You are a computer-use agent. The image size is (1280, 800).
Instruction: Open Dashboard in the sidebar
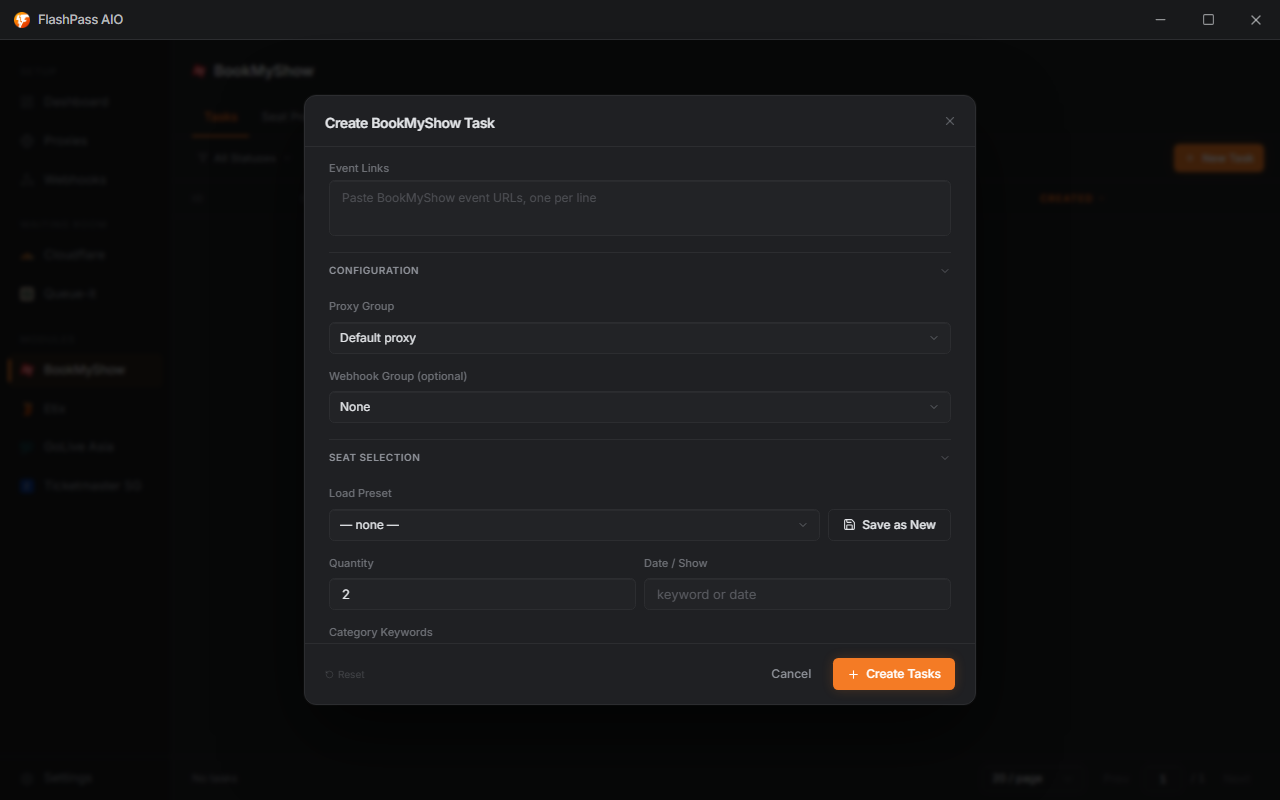[84, 102]
